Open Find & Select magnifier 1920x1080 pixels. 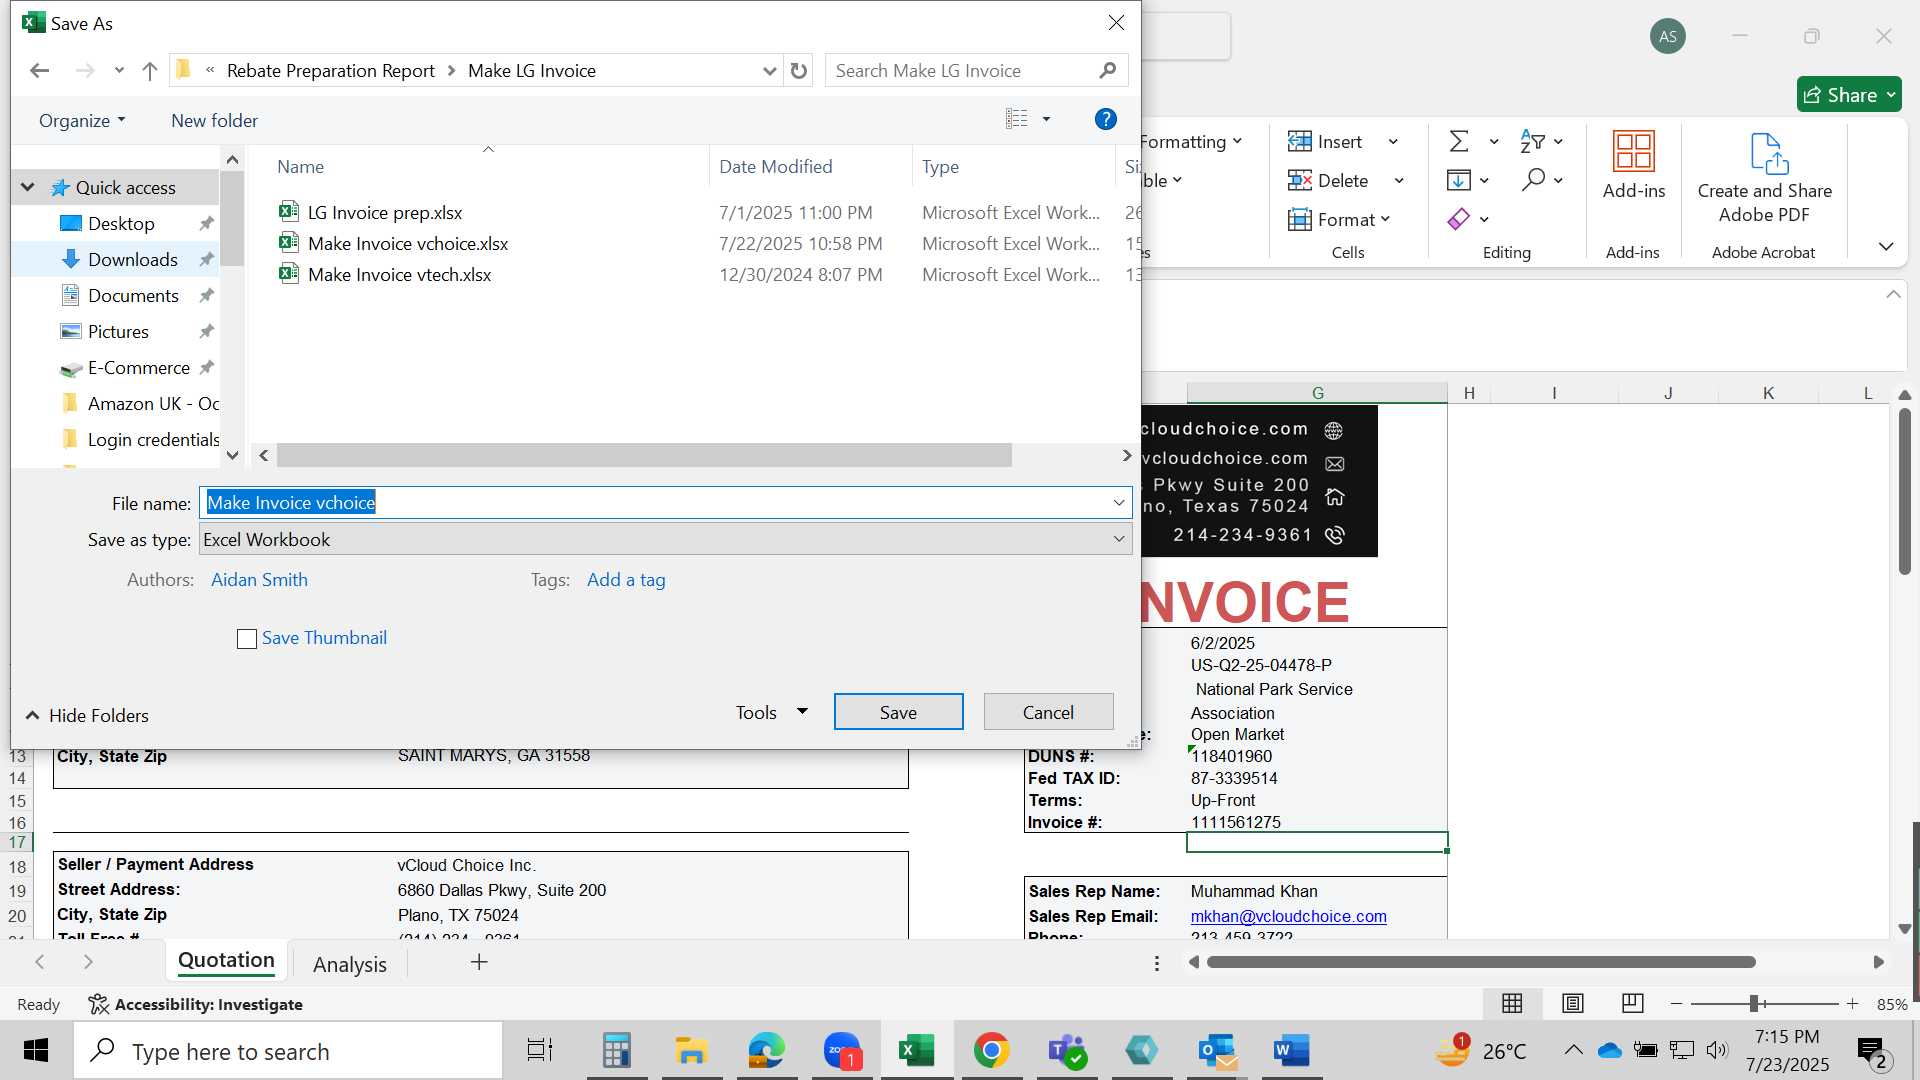coord(1533,180)
